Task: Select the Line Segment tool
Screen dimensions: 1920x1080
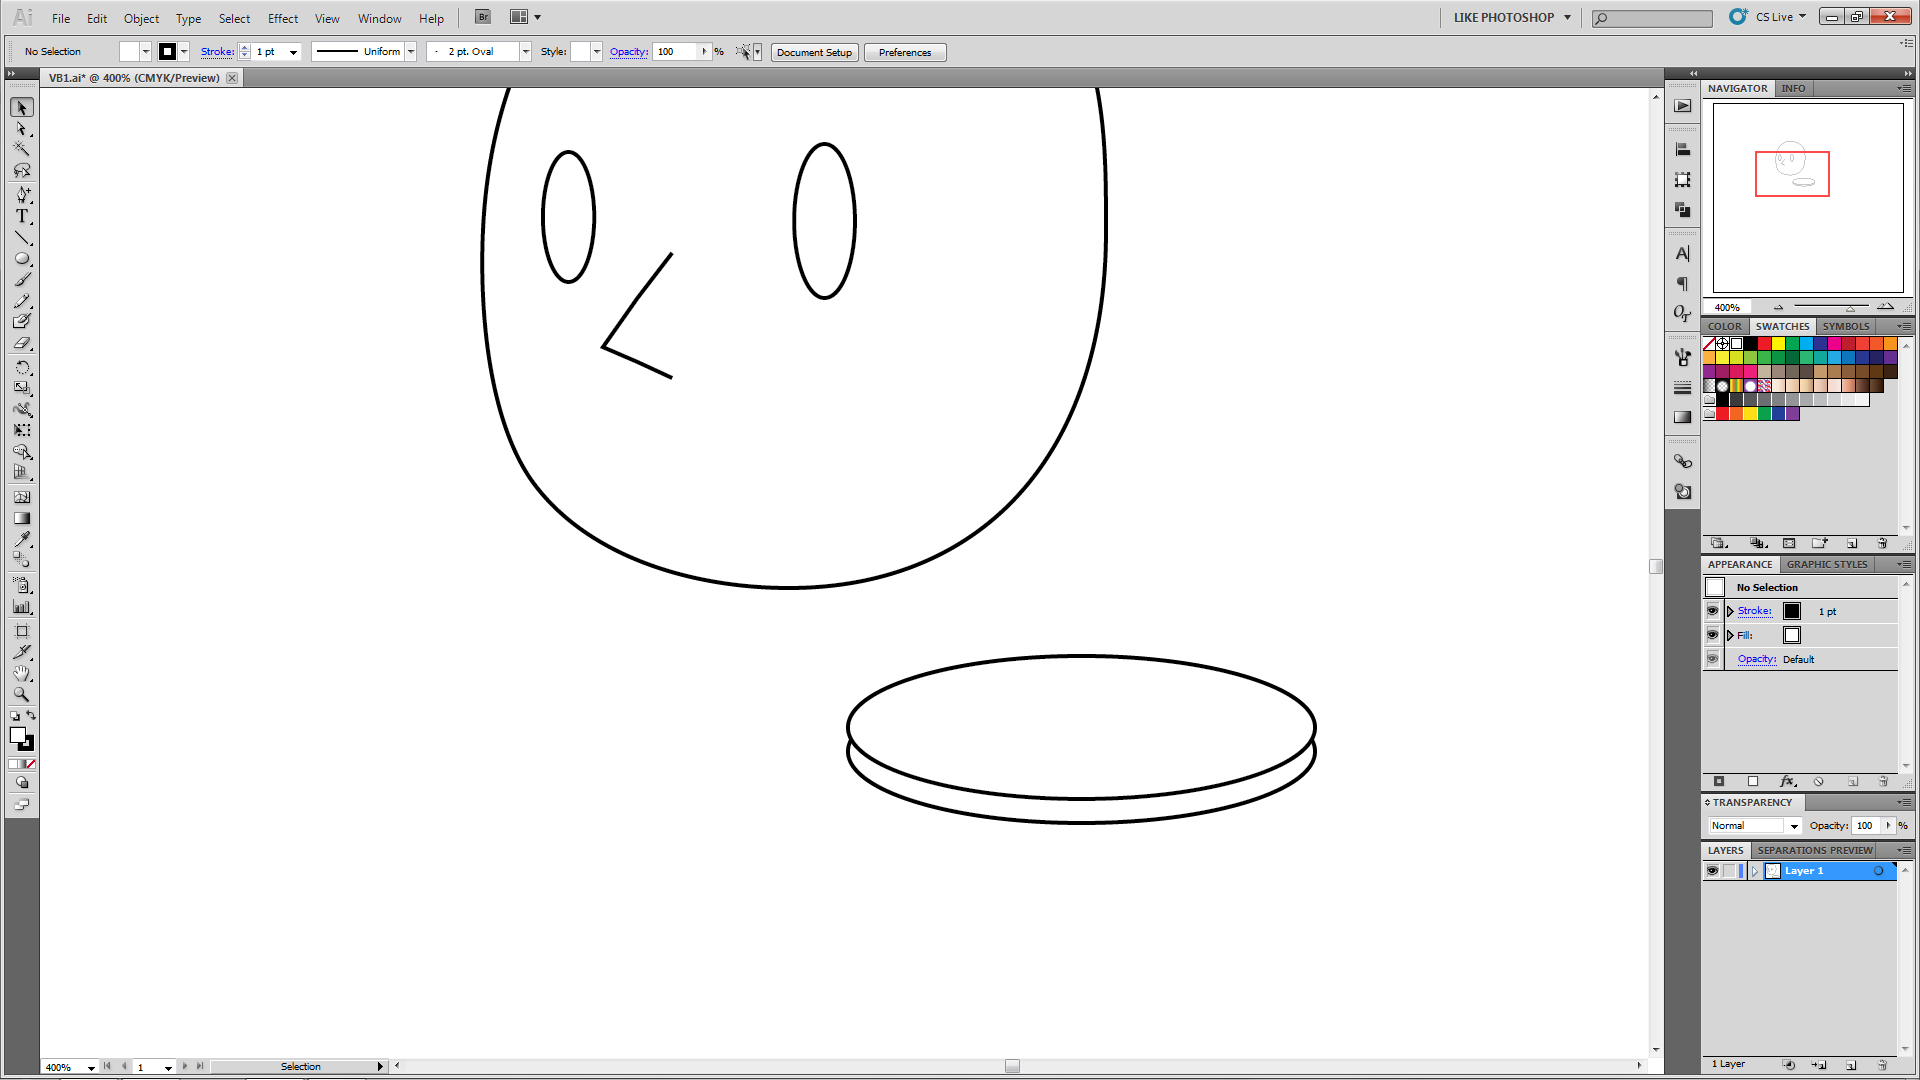Action: click(x=22, y=238)
